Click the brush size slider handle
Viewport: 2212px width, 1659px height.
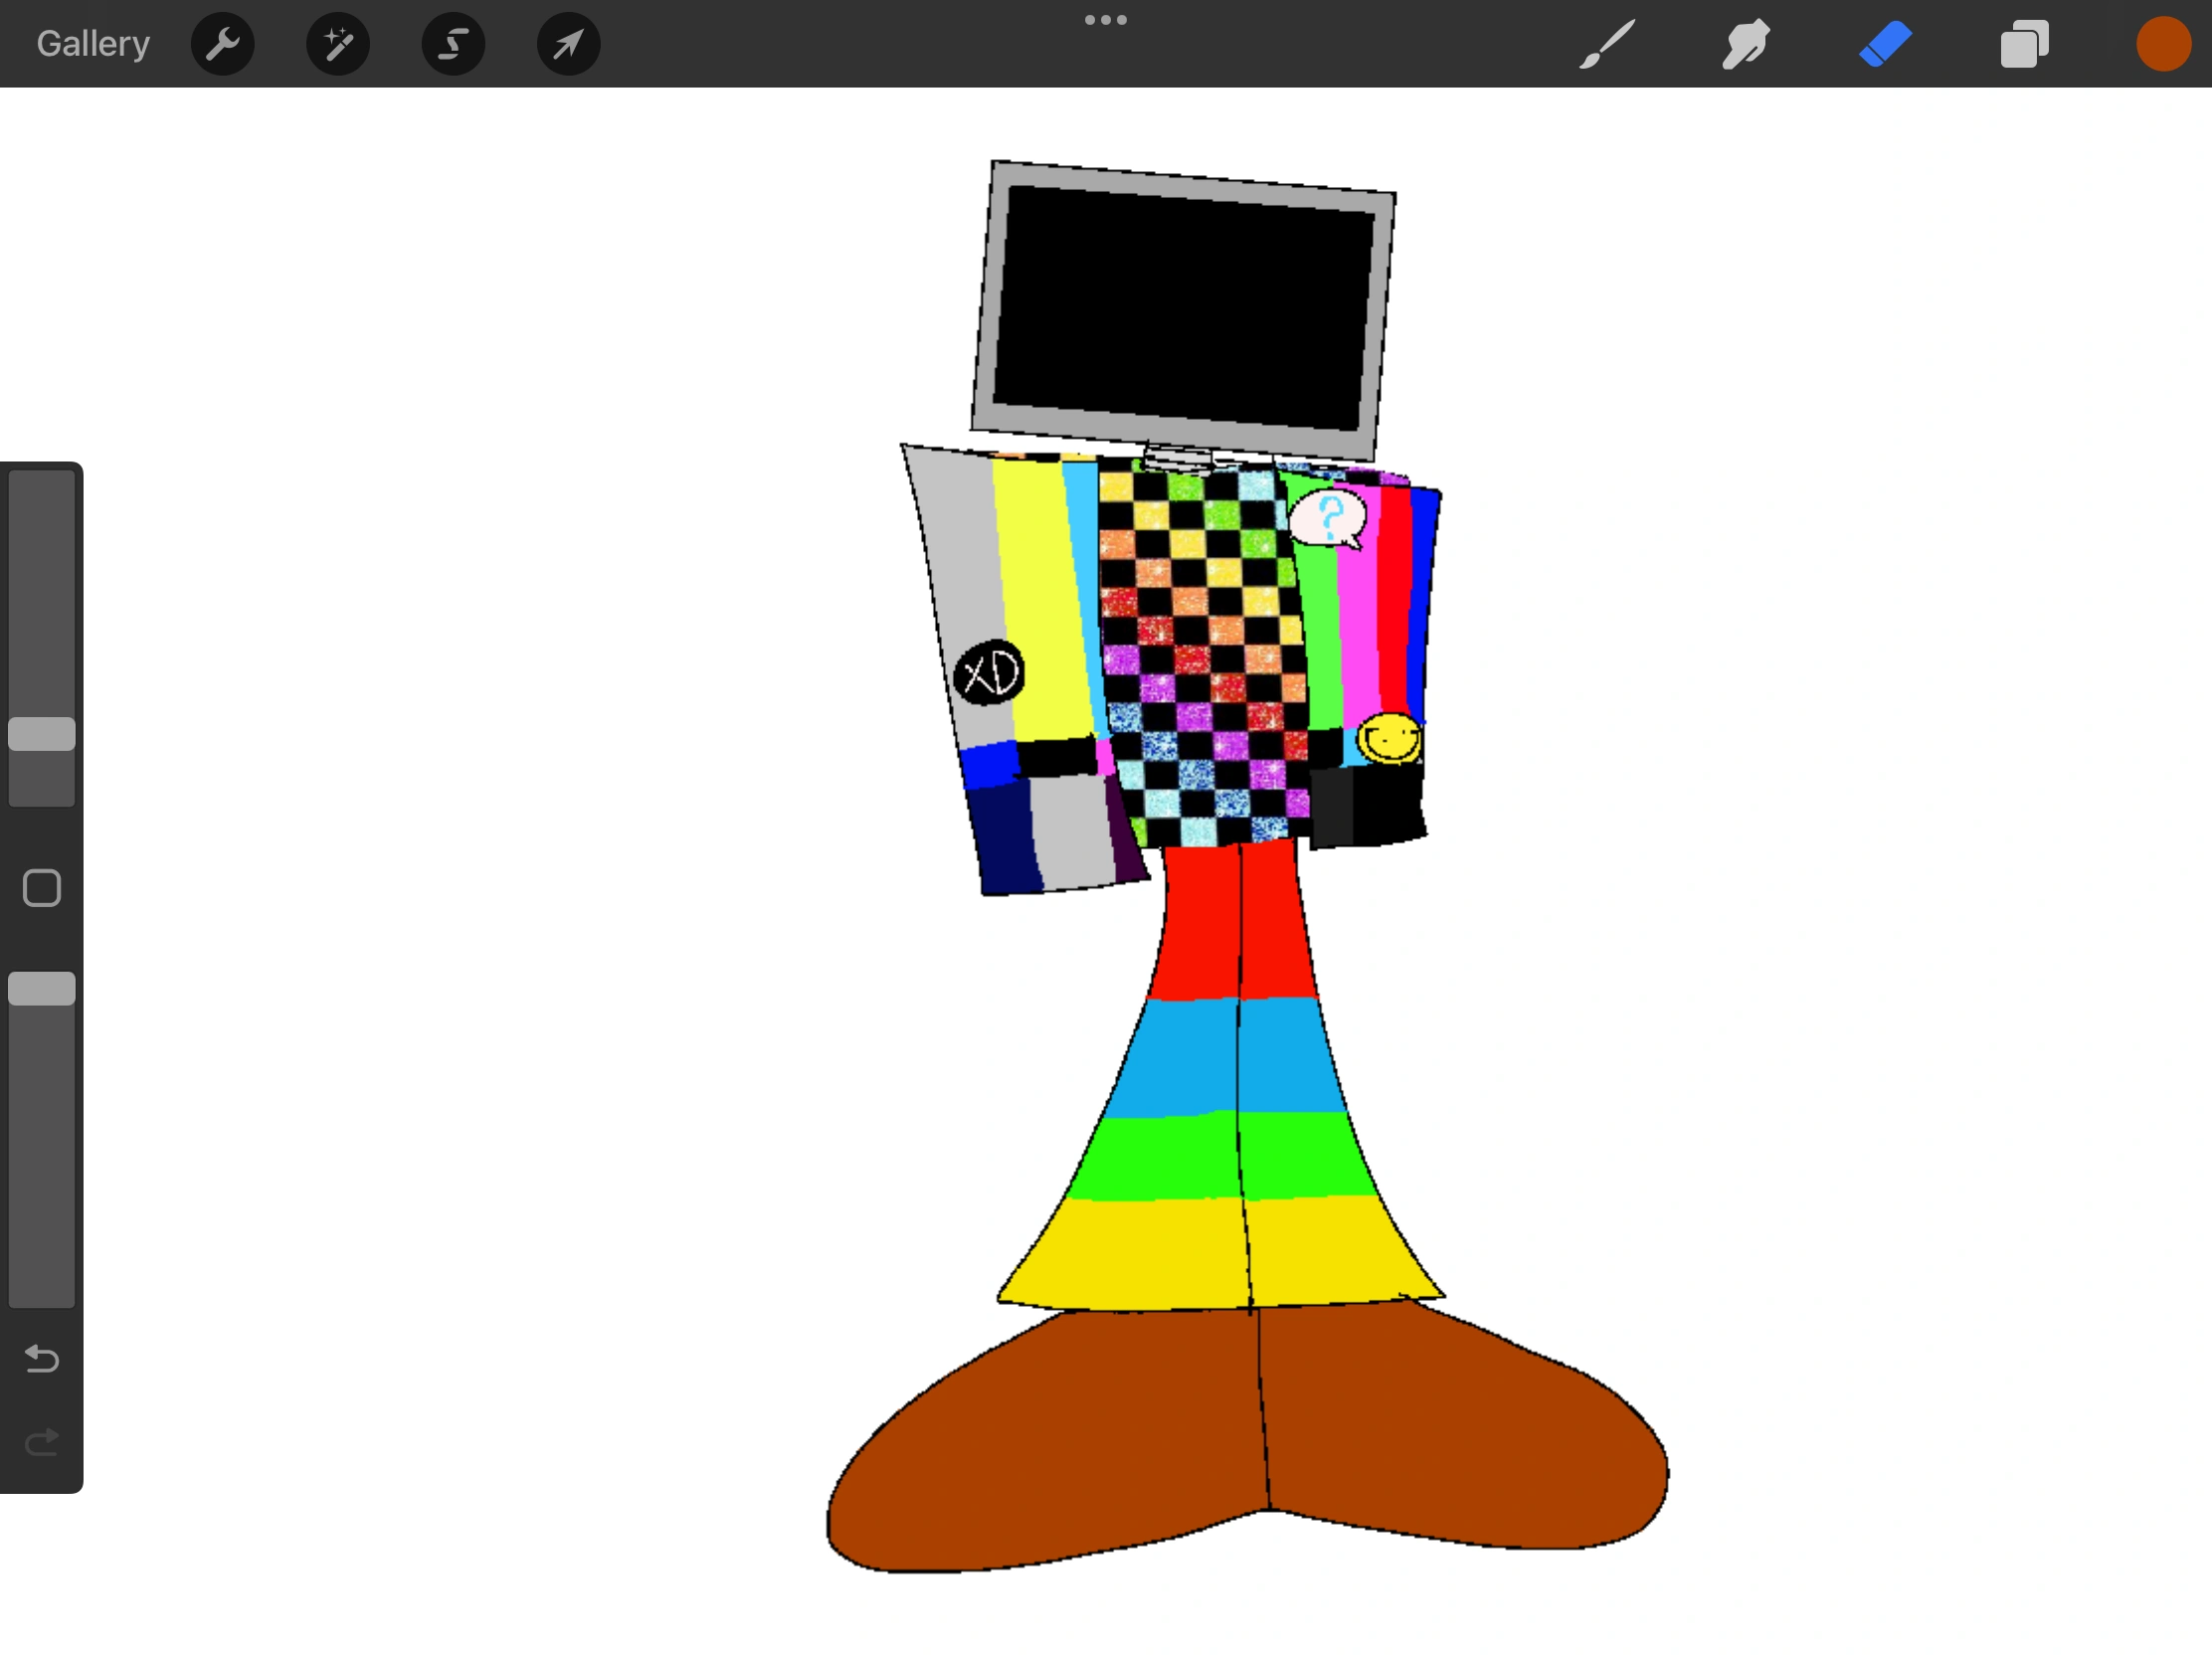point(42,734)
